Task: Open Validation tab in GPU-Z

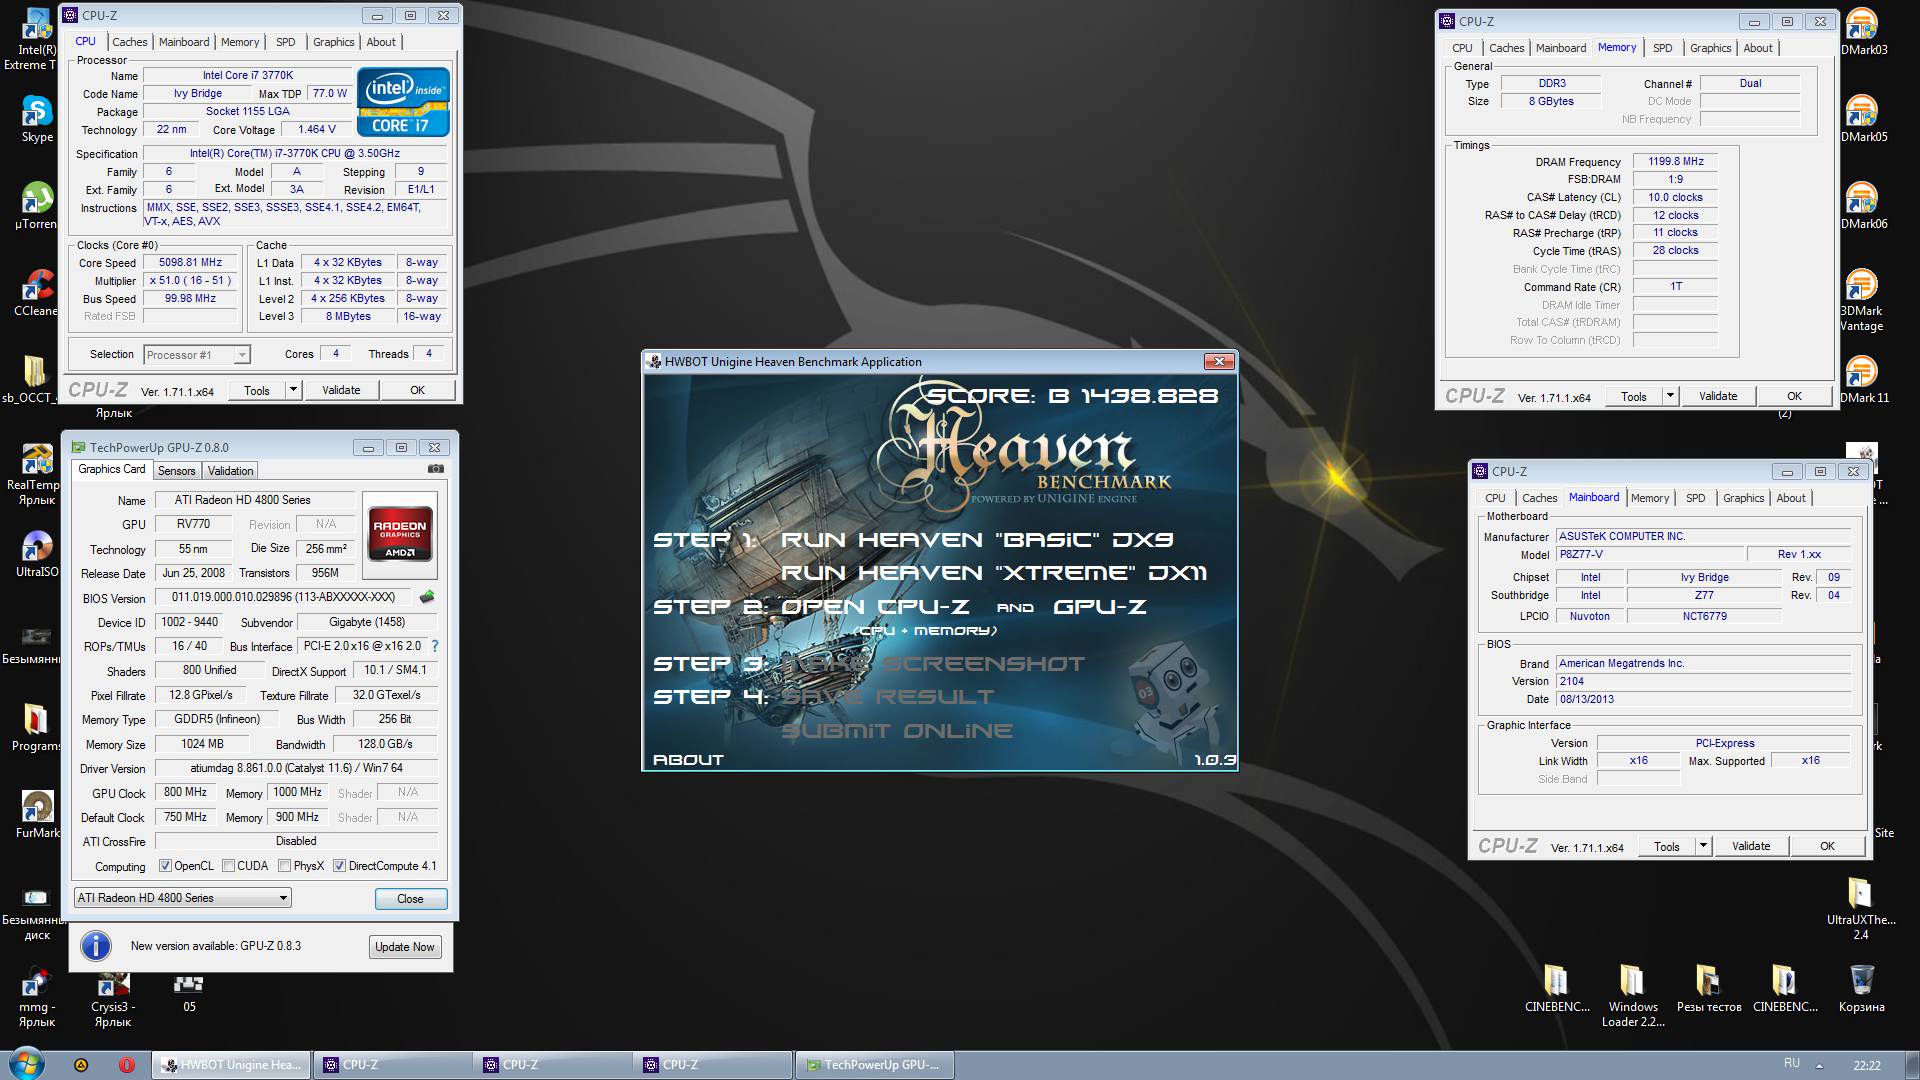Action: click(231, 471)
